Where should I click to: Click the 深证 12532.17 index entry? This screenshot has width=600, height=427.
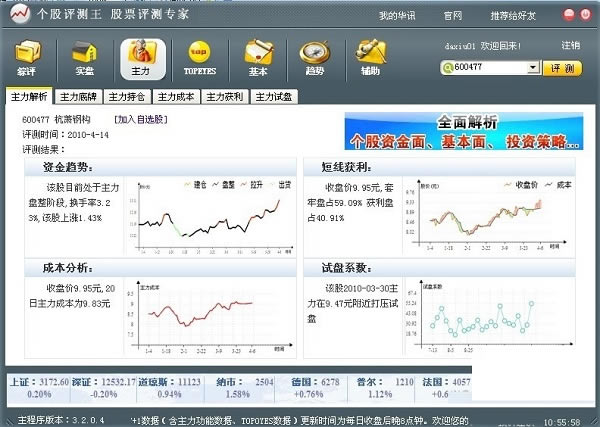point(104,388)
